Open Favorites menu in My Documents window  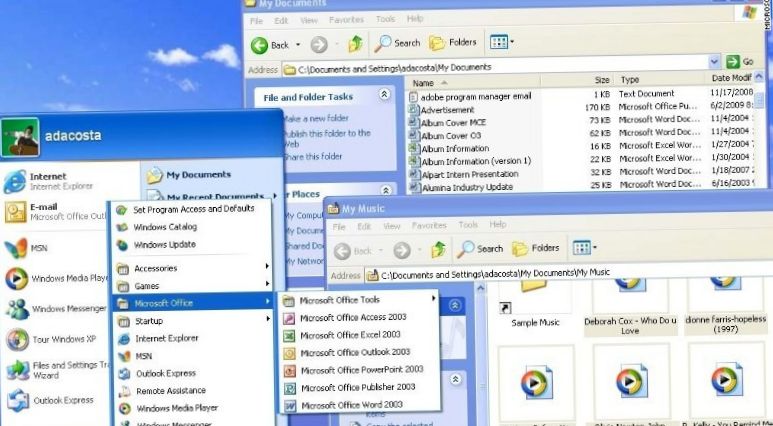[x=346, y=20]
